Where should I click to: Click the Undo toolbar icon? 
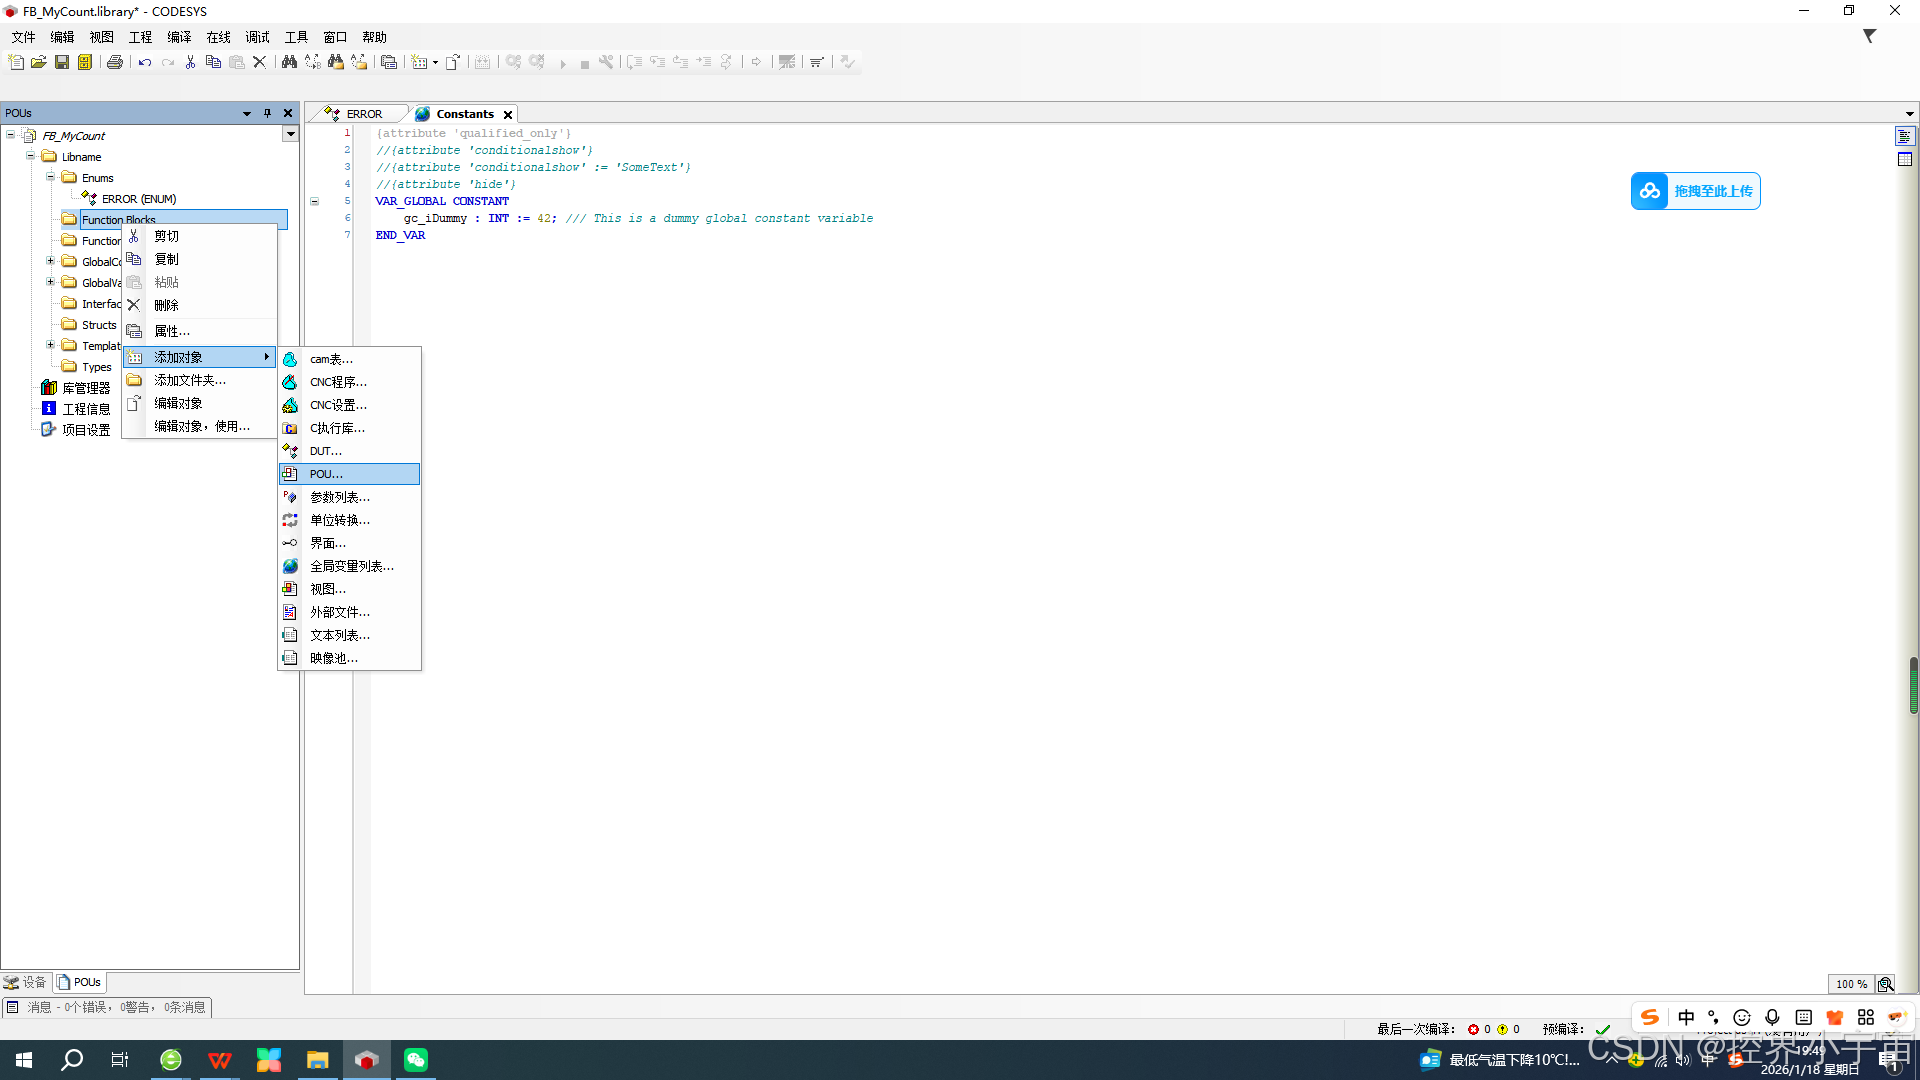pos(145,62)
